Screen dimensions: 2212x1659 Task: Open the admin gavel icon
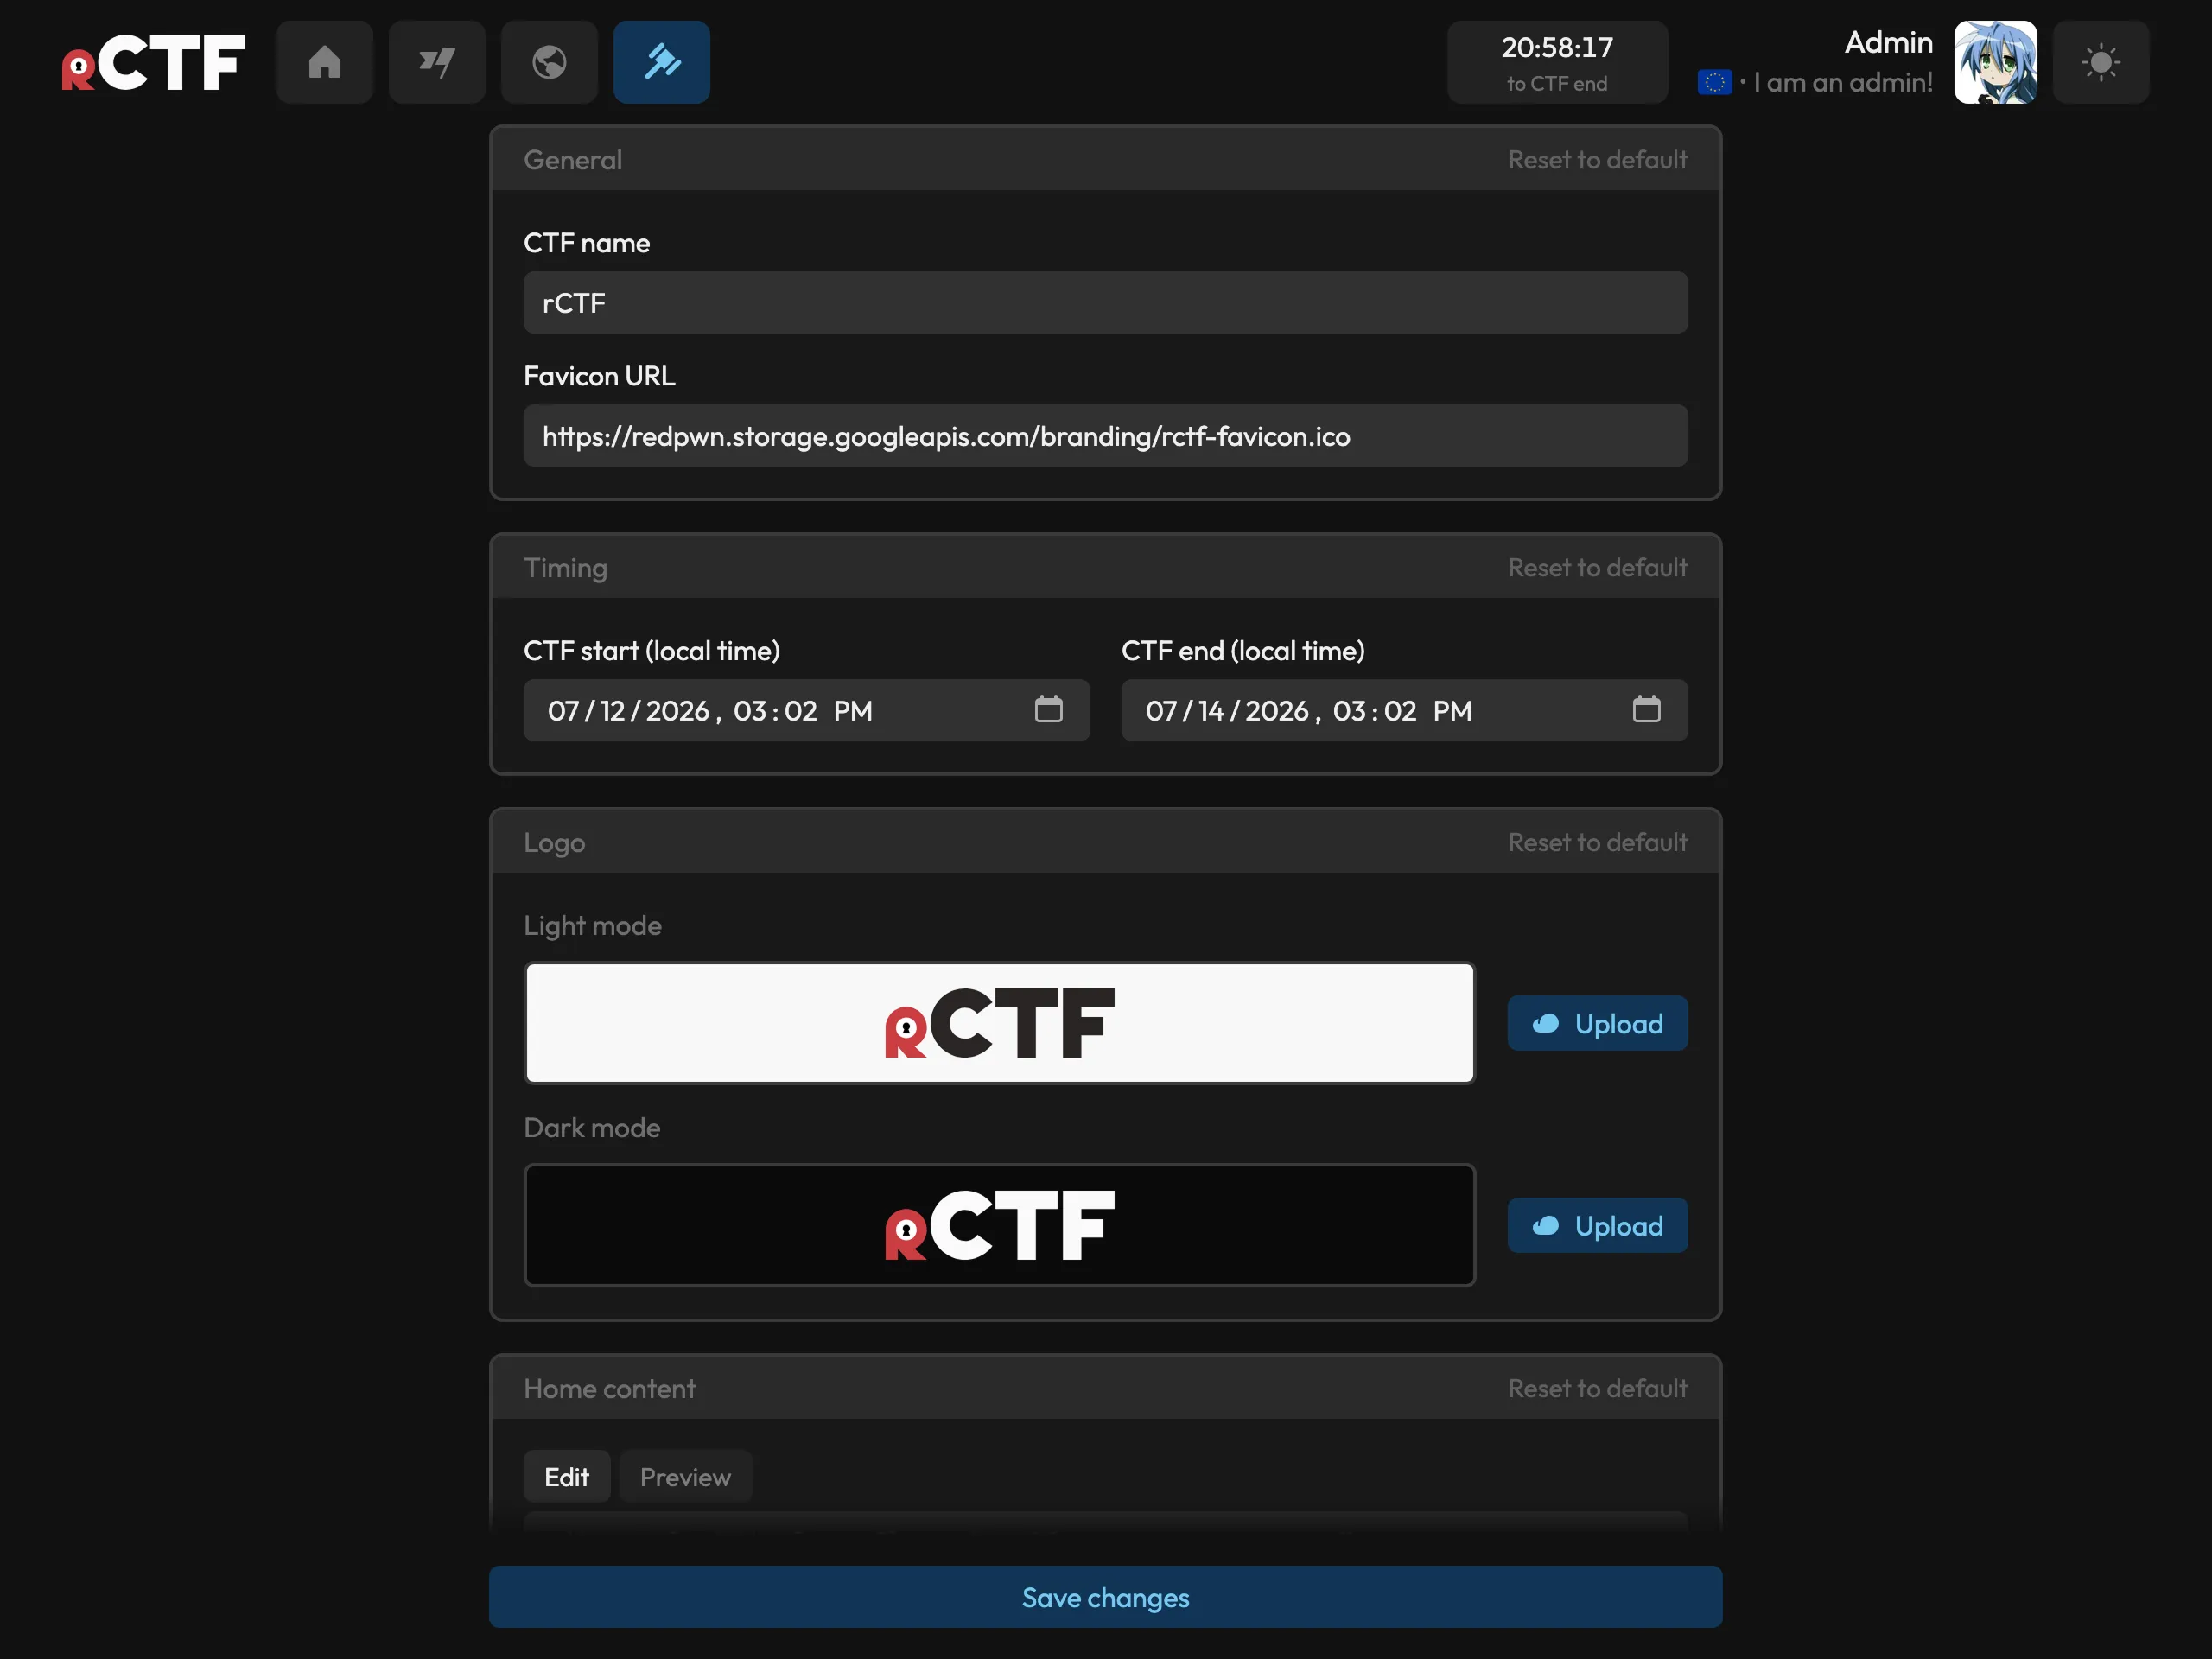click(661, 62)
